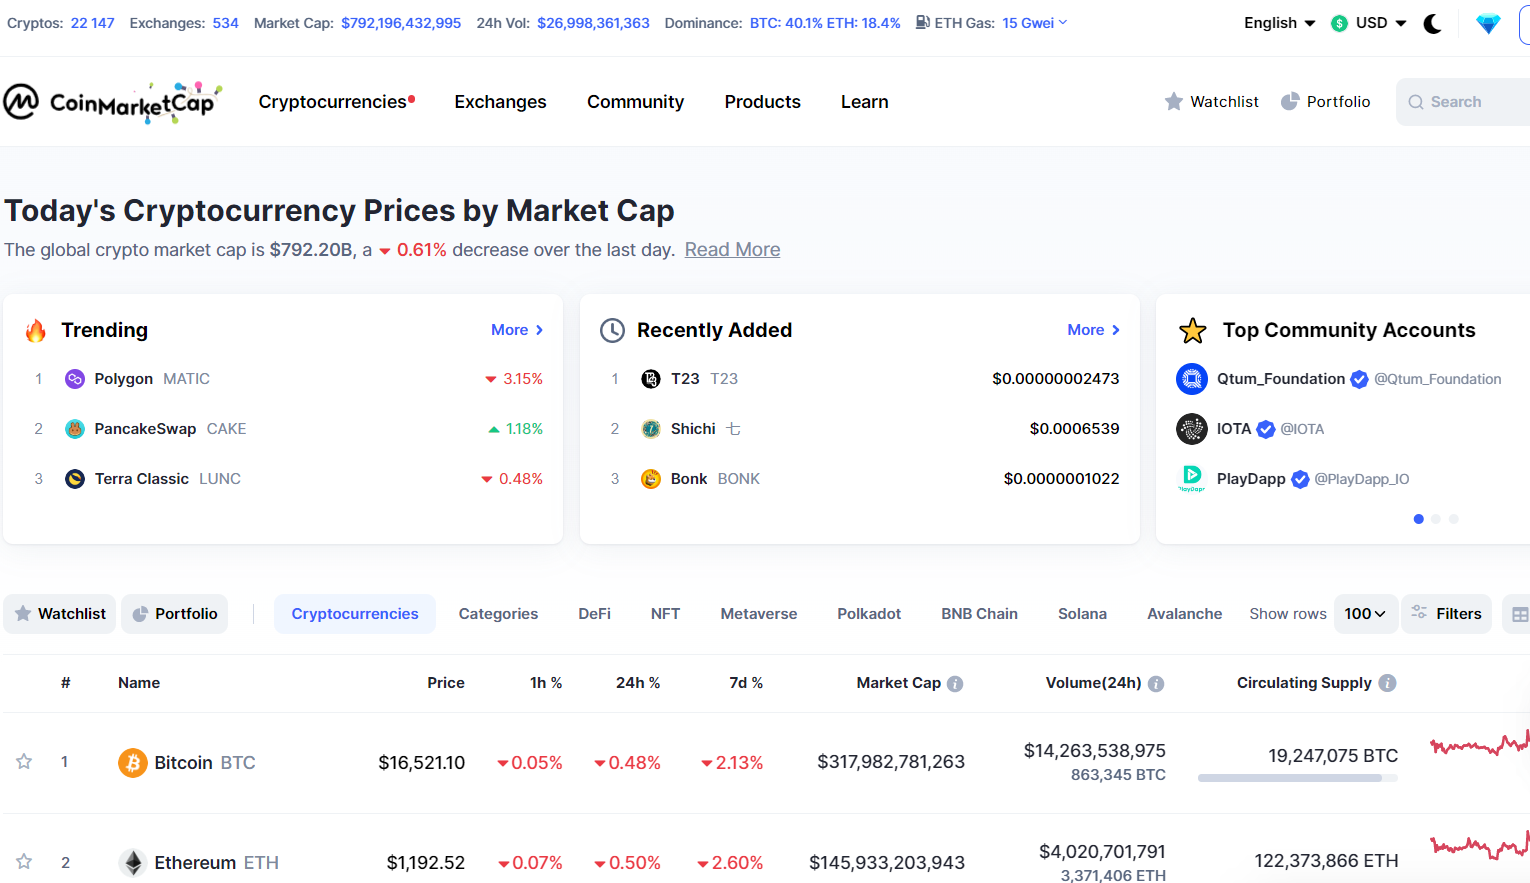Click the Bitcoin 7-day sparkline chart
The width and height of the screenshot is (1530, 883).
pos(1480,745)
